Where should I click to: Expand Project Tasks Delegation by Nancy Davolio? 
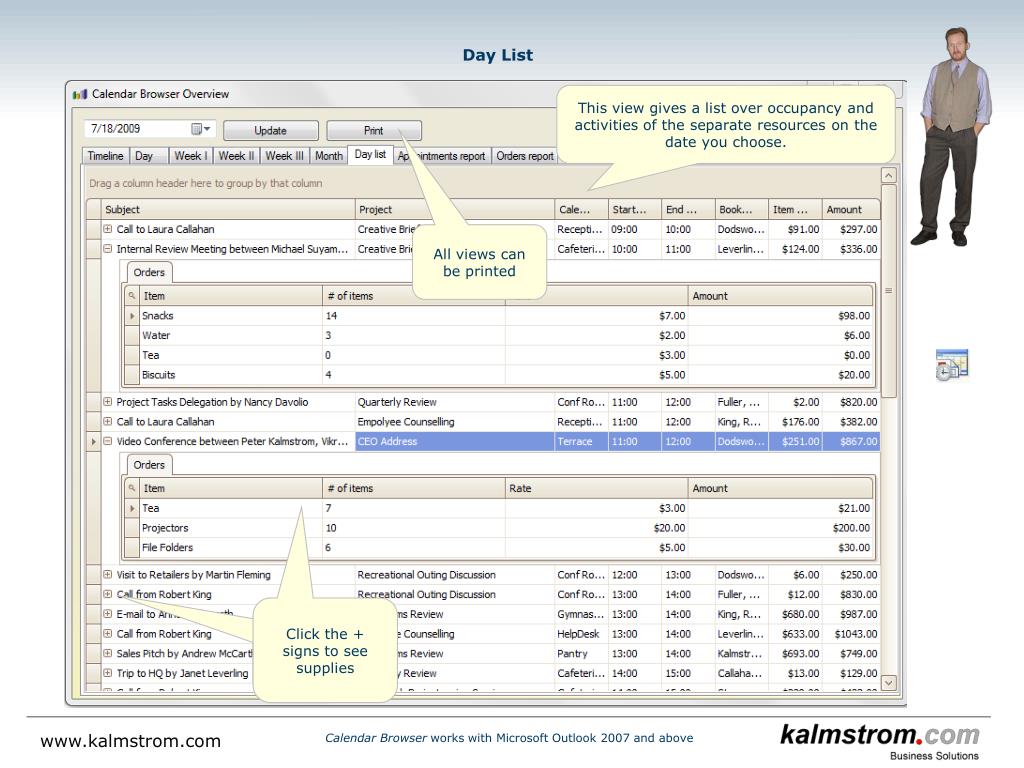coord(108,402)
